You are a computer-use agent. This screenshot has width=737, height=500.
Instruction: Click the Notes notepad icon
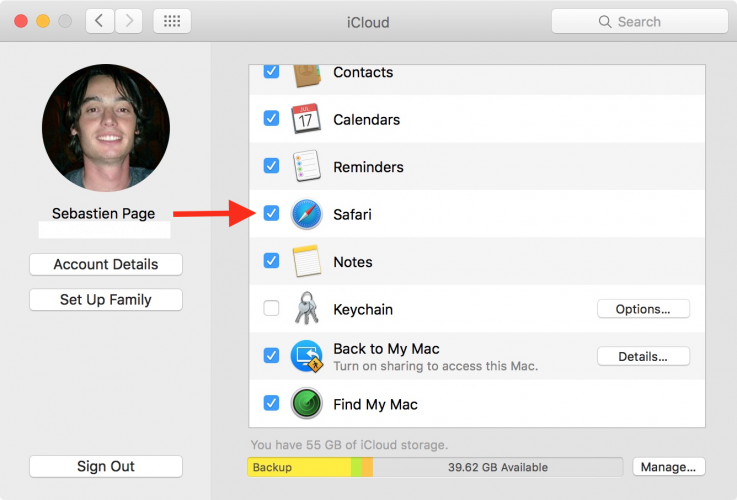(x=306, y=261)
